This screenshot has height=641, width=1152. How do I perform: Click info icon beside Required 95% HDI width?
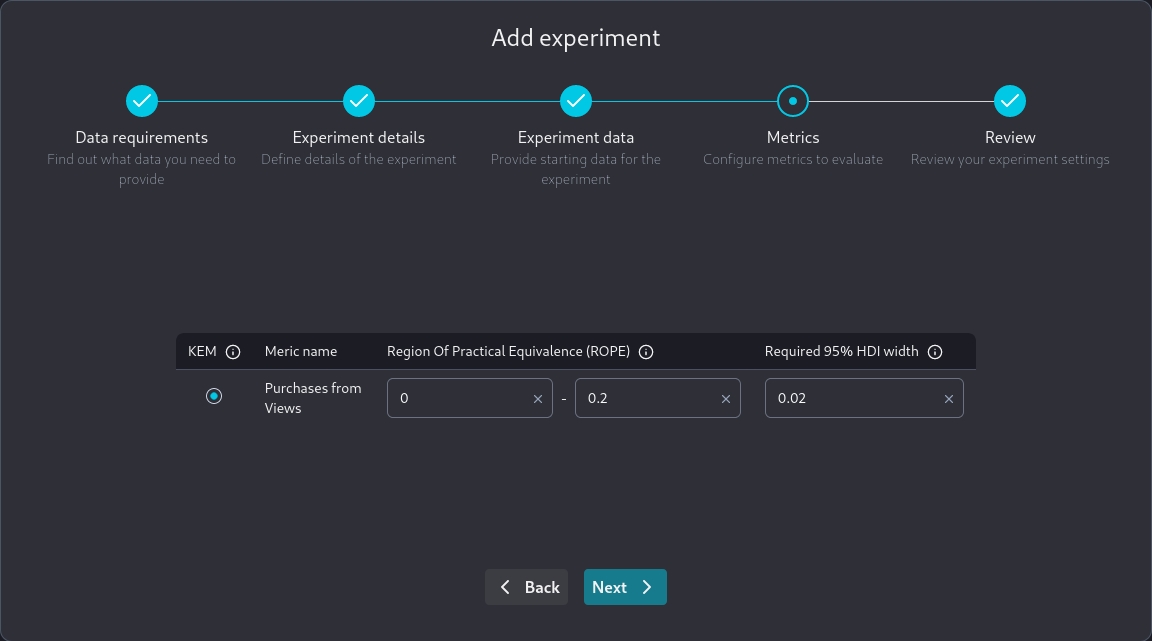(935, 352)
